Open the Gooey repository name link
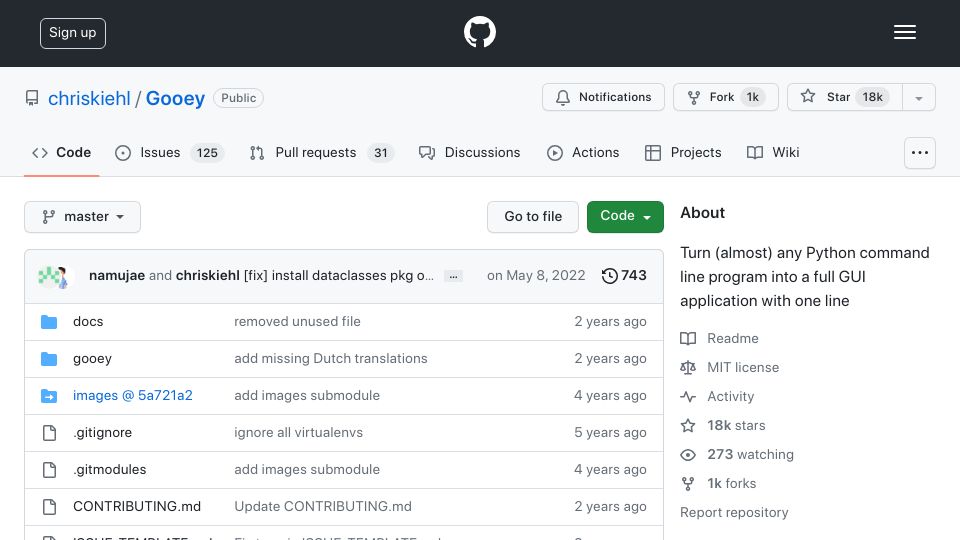960x540 pixels. (175, 98)
